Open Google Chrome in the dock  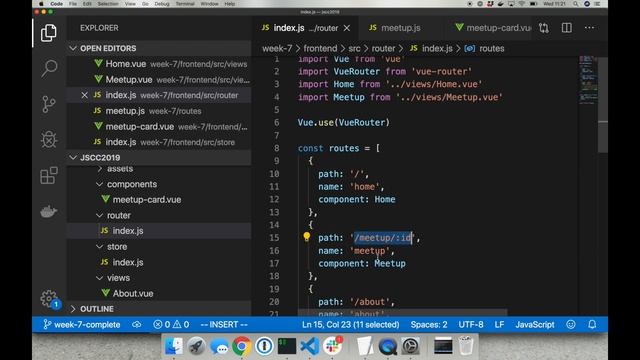(x=242, y=346)
